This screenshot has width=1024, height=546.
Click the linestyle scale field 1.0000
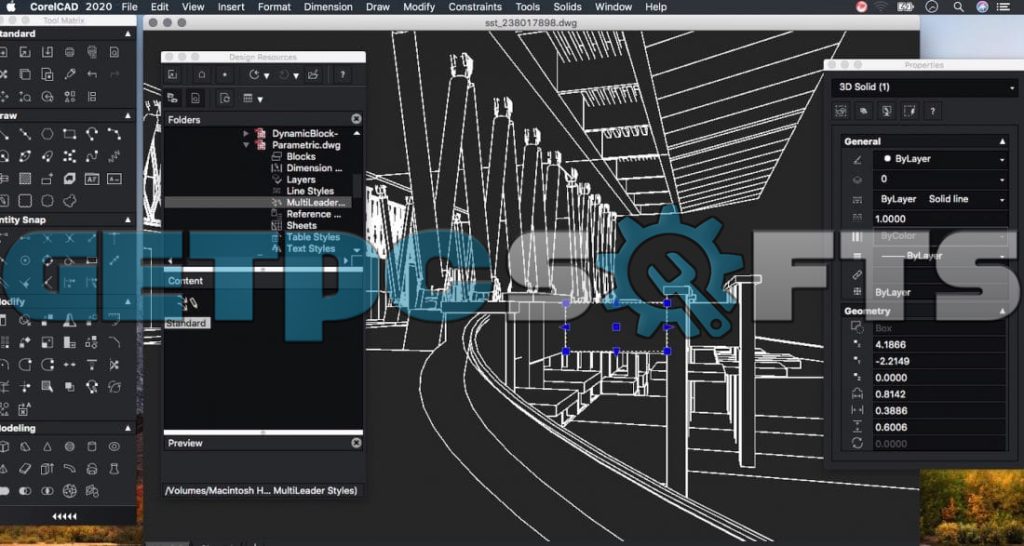coord(940,219)
